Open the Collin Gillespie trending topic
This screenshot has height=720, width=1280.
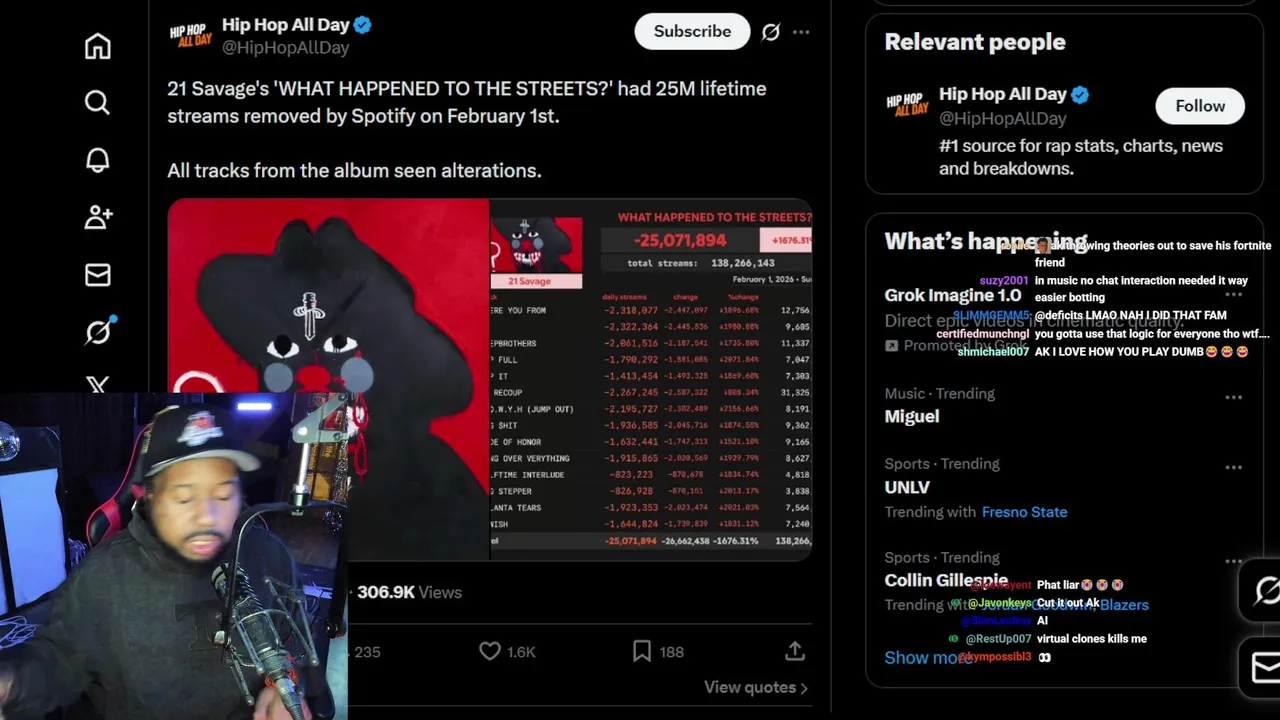(x=946, y=580)
